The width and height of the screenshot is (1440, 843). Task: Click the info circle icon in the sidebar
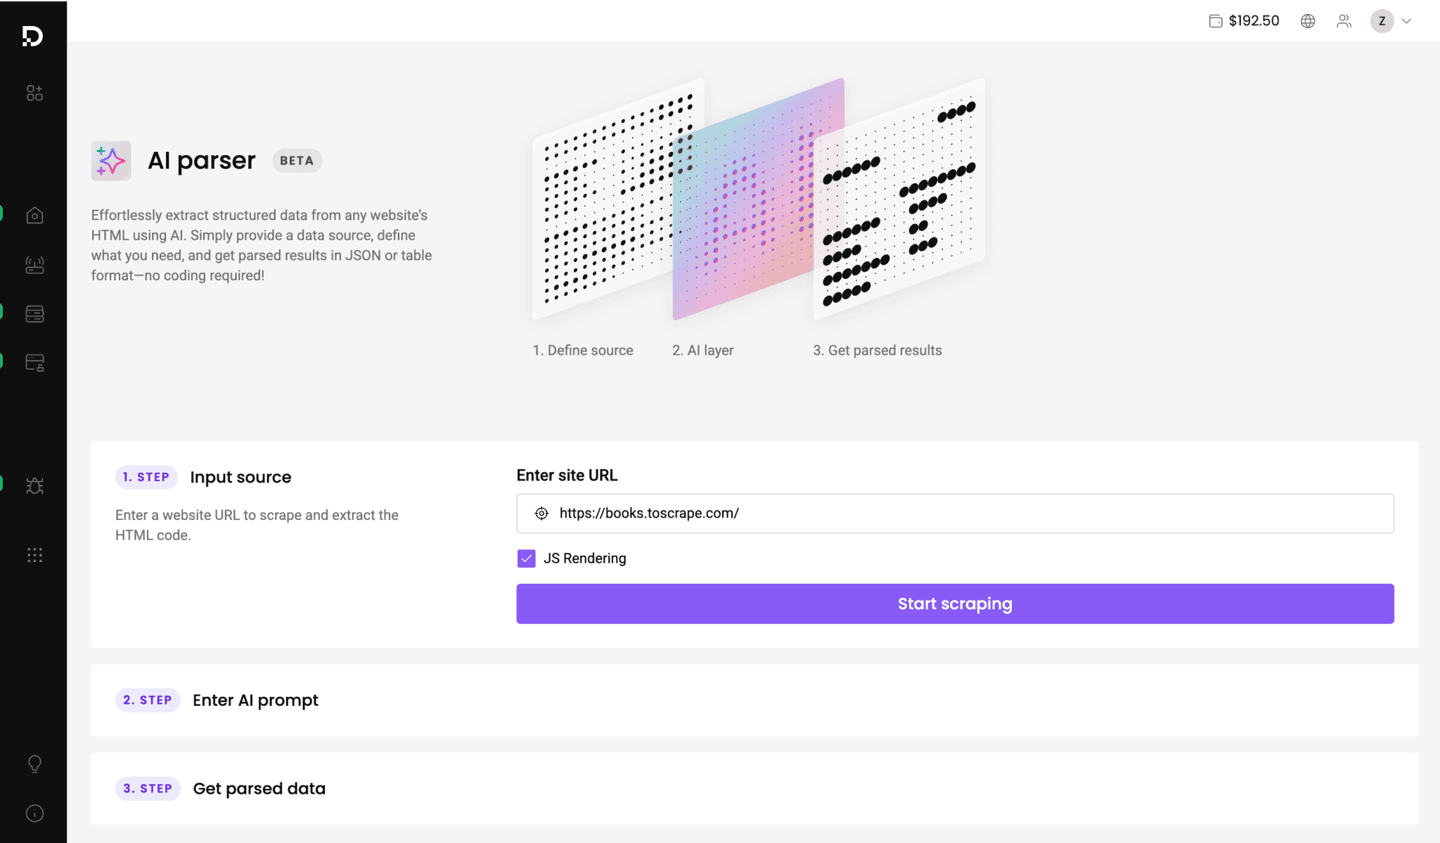(x=35, y=813)
